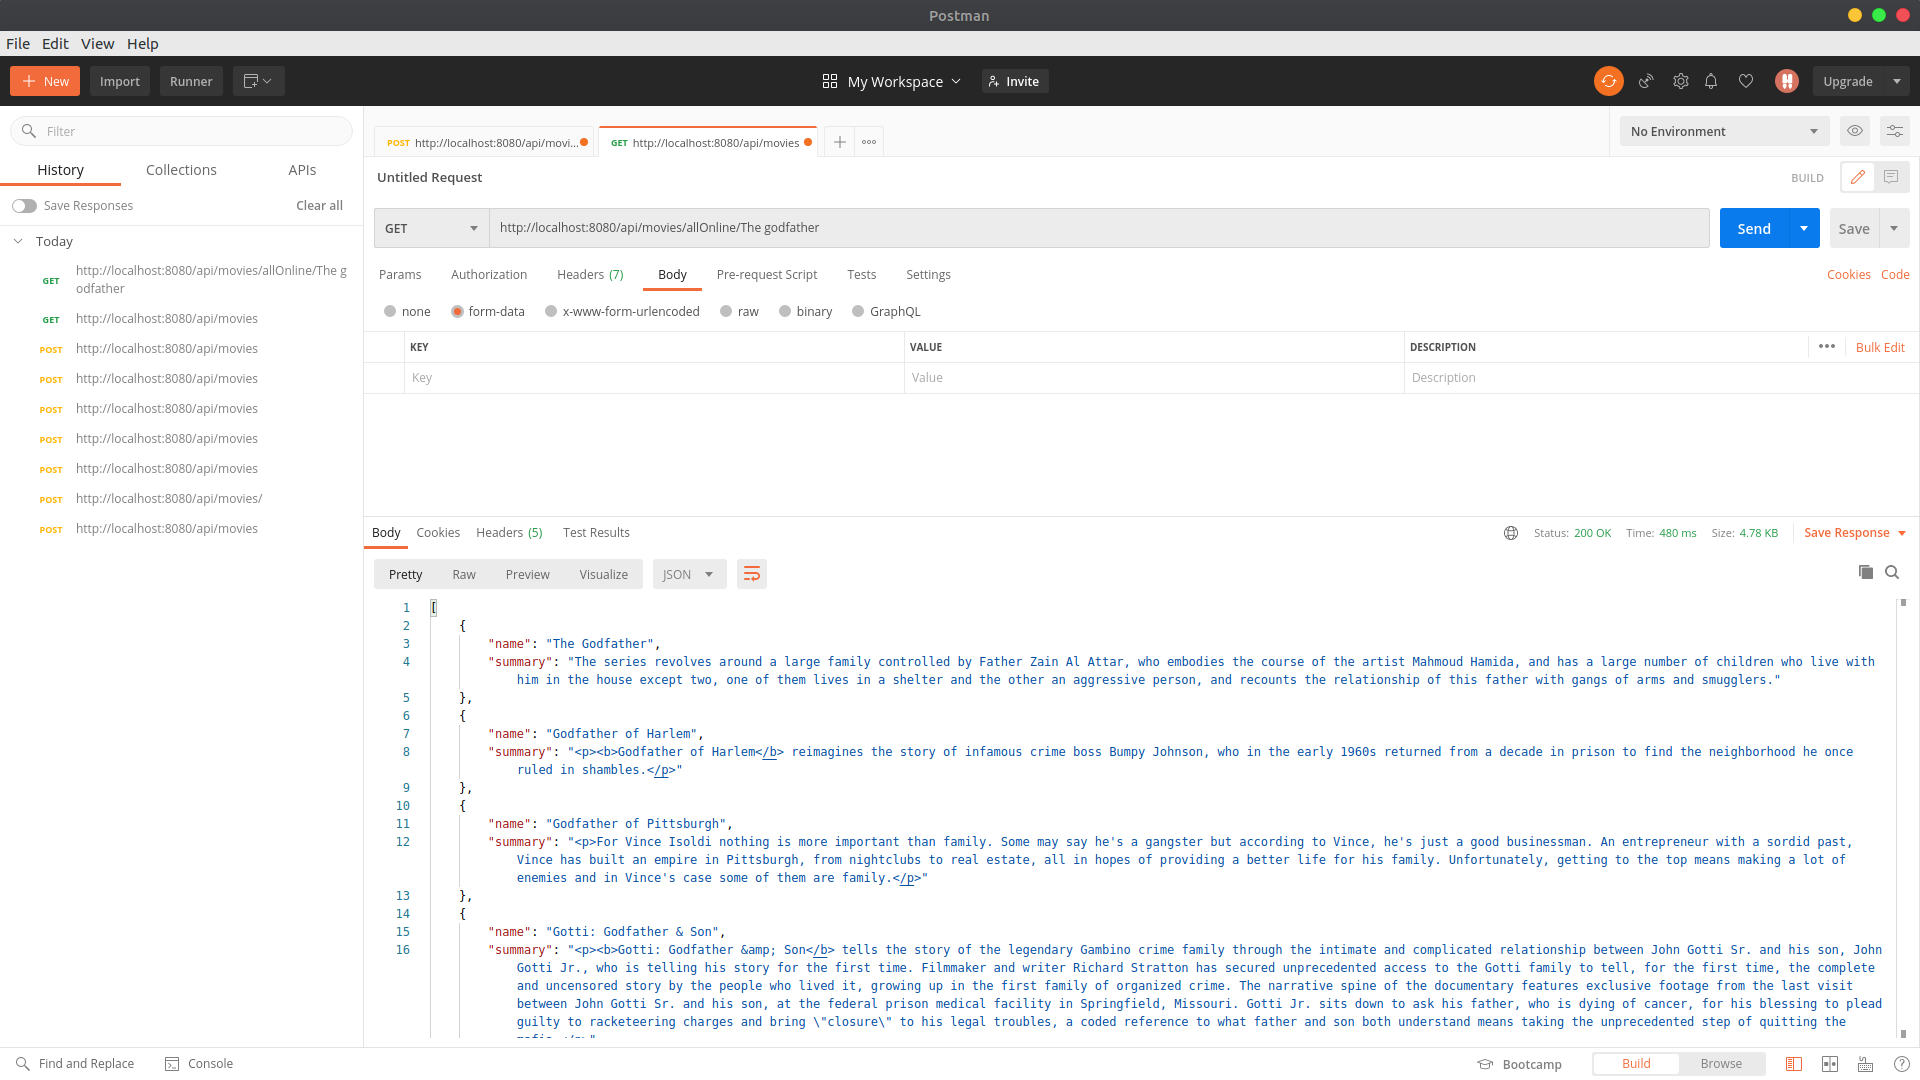Switch to the Raw response view
The image size is (1920, 1080).
coord(464,574)
